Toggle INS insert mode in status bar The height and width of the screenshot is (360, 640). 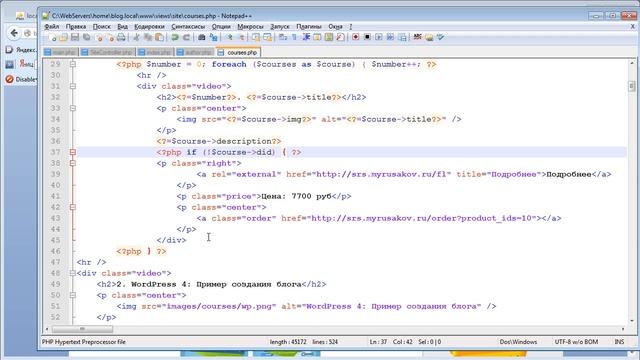[x=619, y=342]
